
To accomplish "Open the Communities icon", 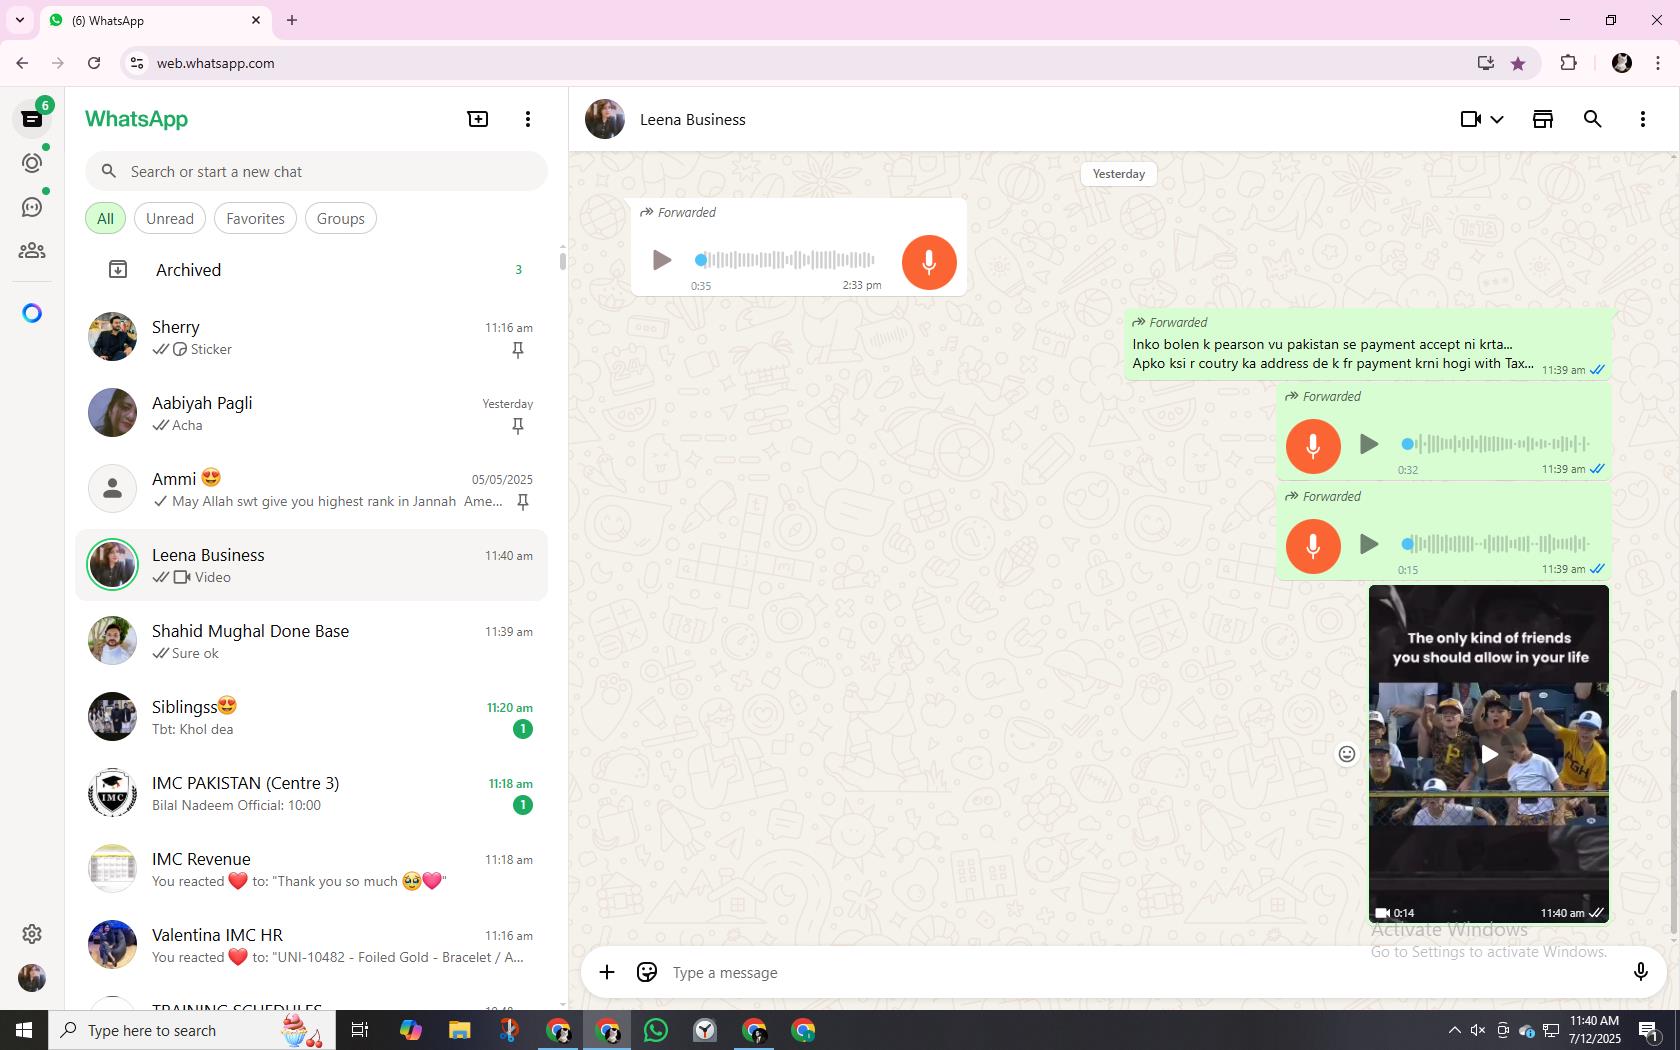I will click(x=32, y=251).
